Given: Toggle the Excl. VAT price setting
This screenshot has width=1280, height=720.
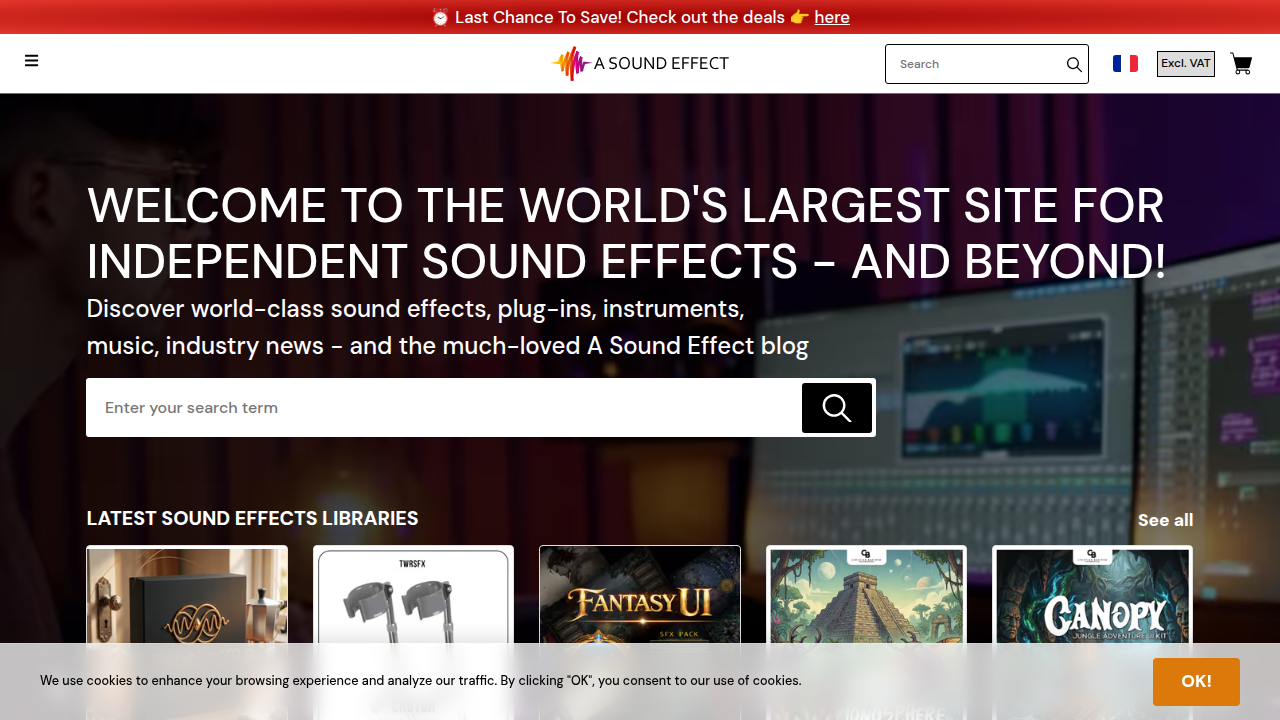Looking at the screenshot, I should [x=1186, y=63].
